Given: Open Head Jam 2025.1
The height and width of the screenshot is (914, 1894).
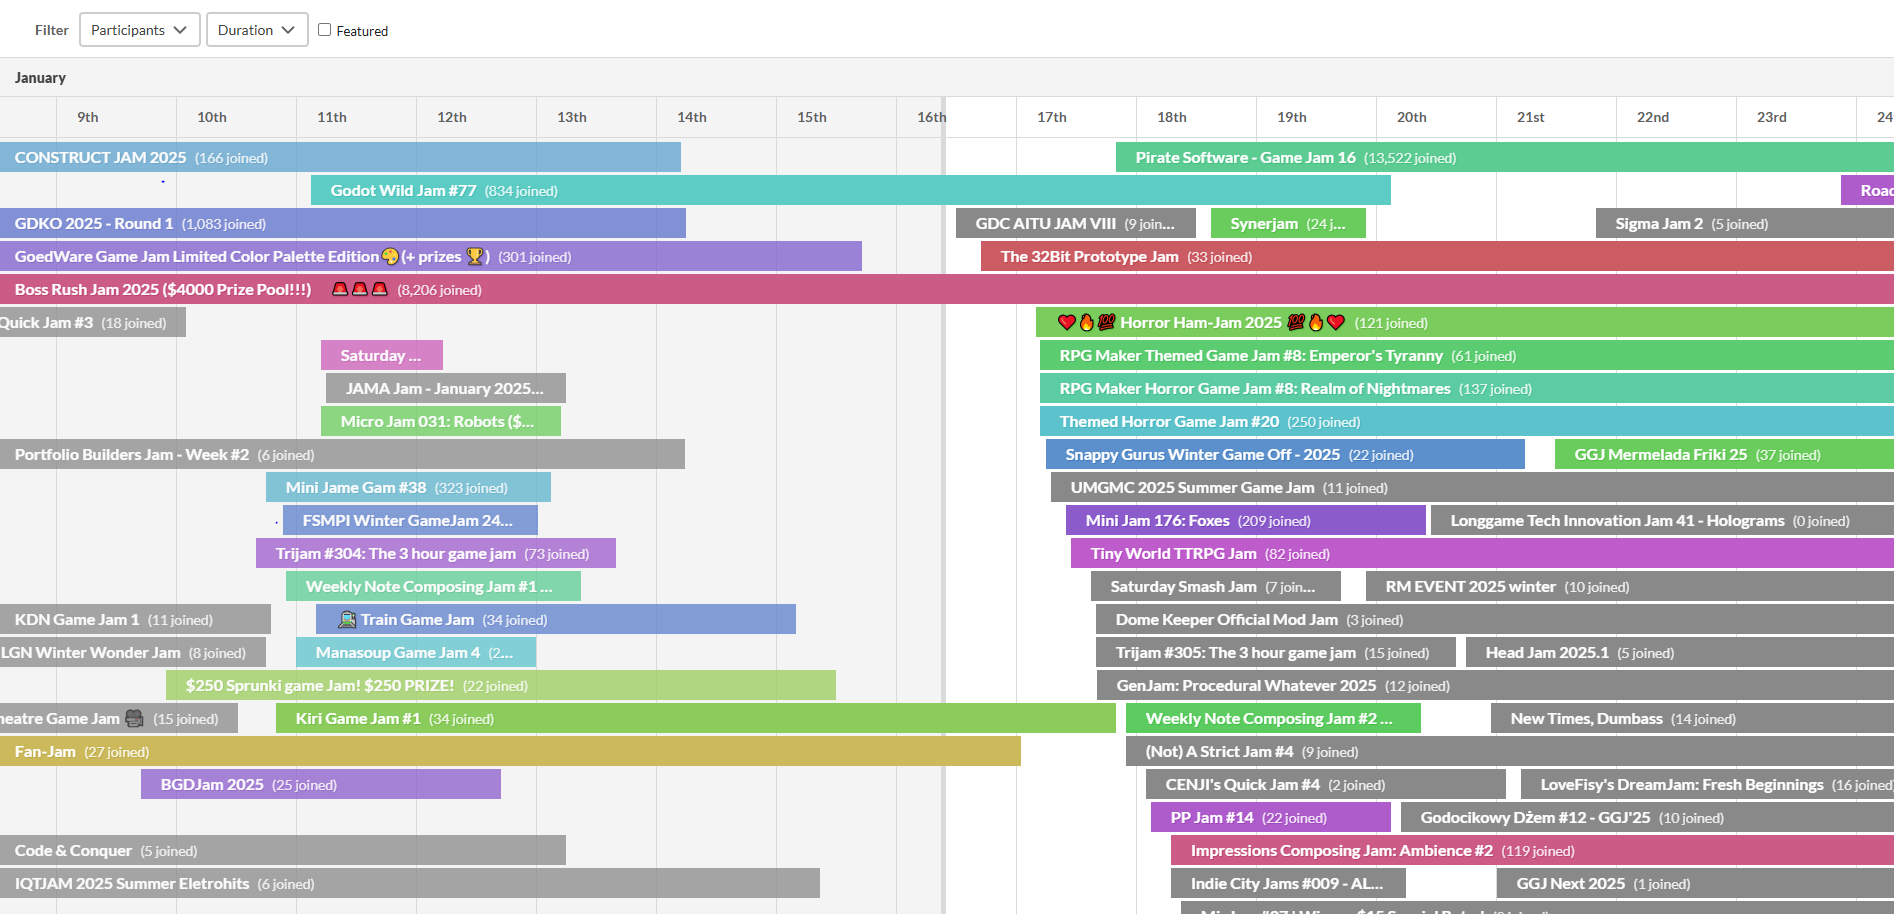Looking at the screenshot, I should [1680, 653].
